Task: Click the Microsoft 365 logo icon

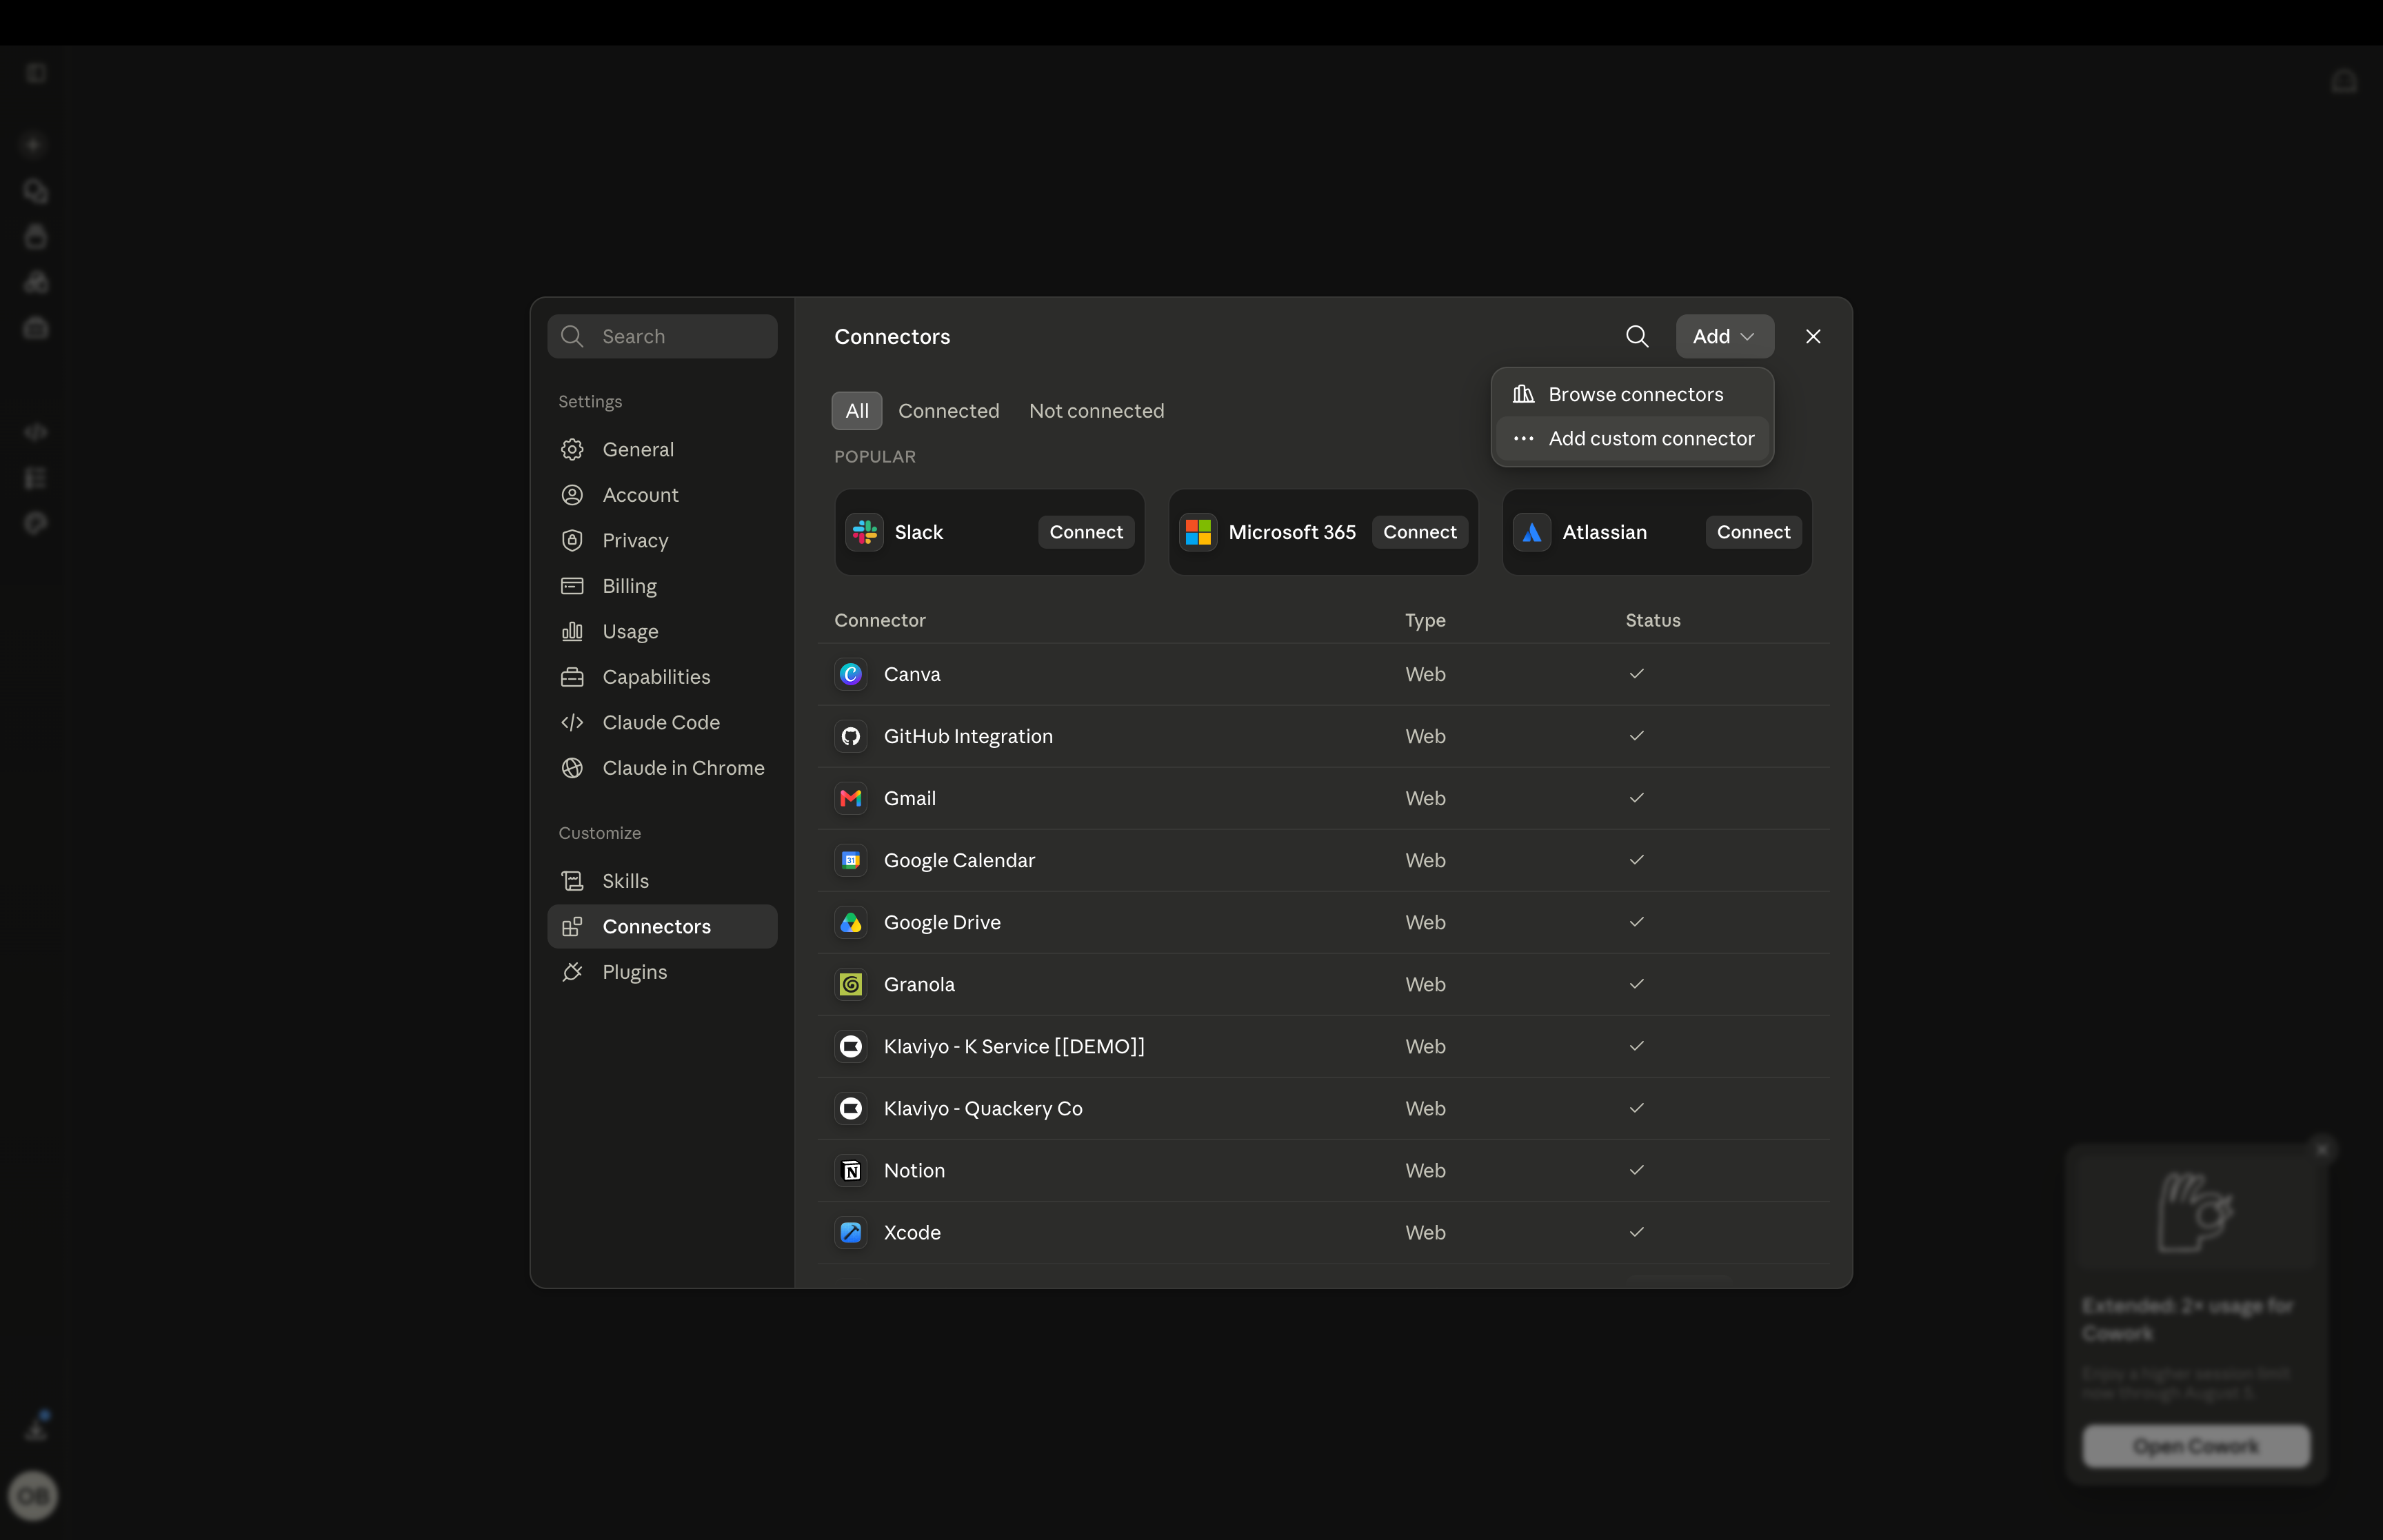Action: [1198, 532]
